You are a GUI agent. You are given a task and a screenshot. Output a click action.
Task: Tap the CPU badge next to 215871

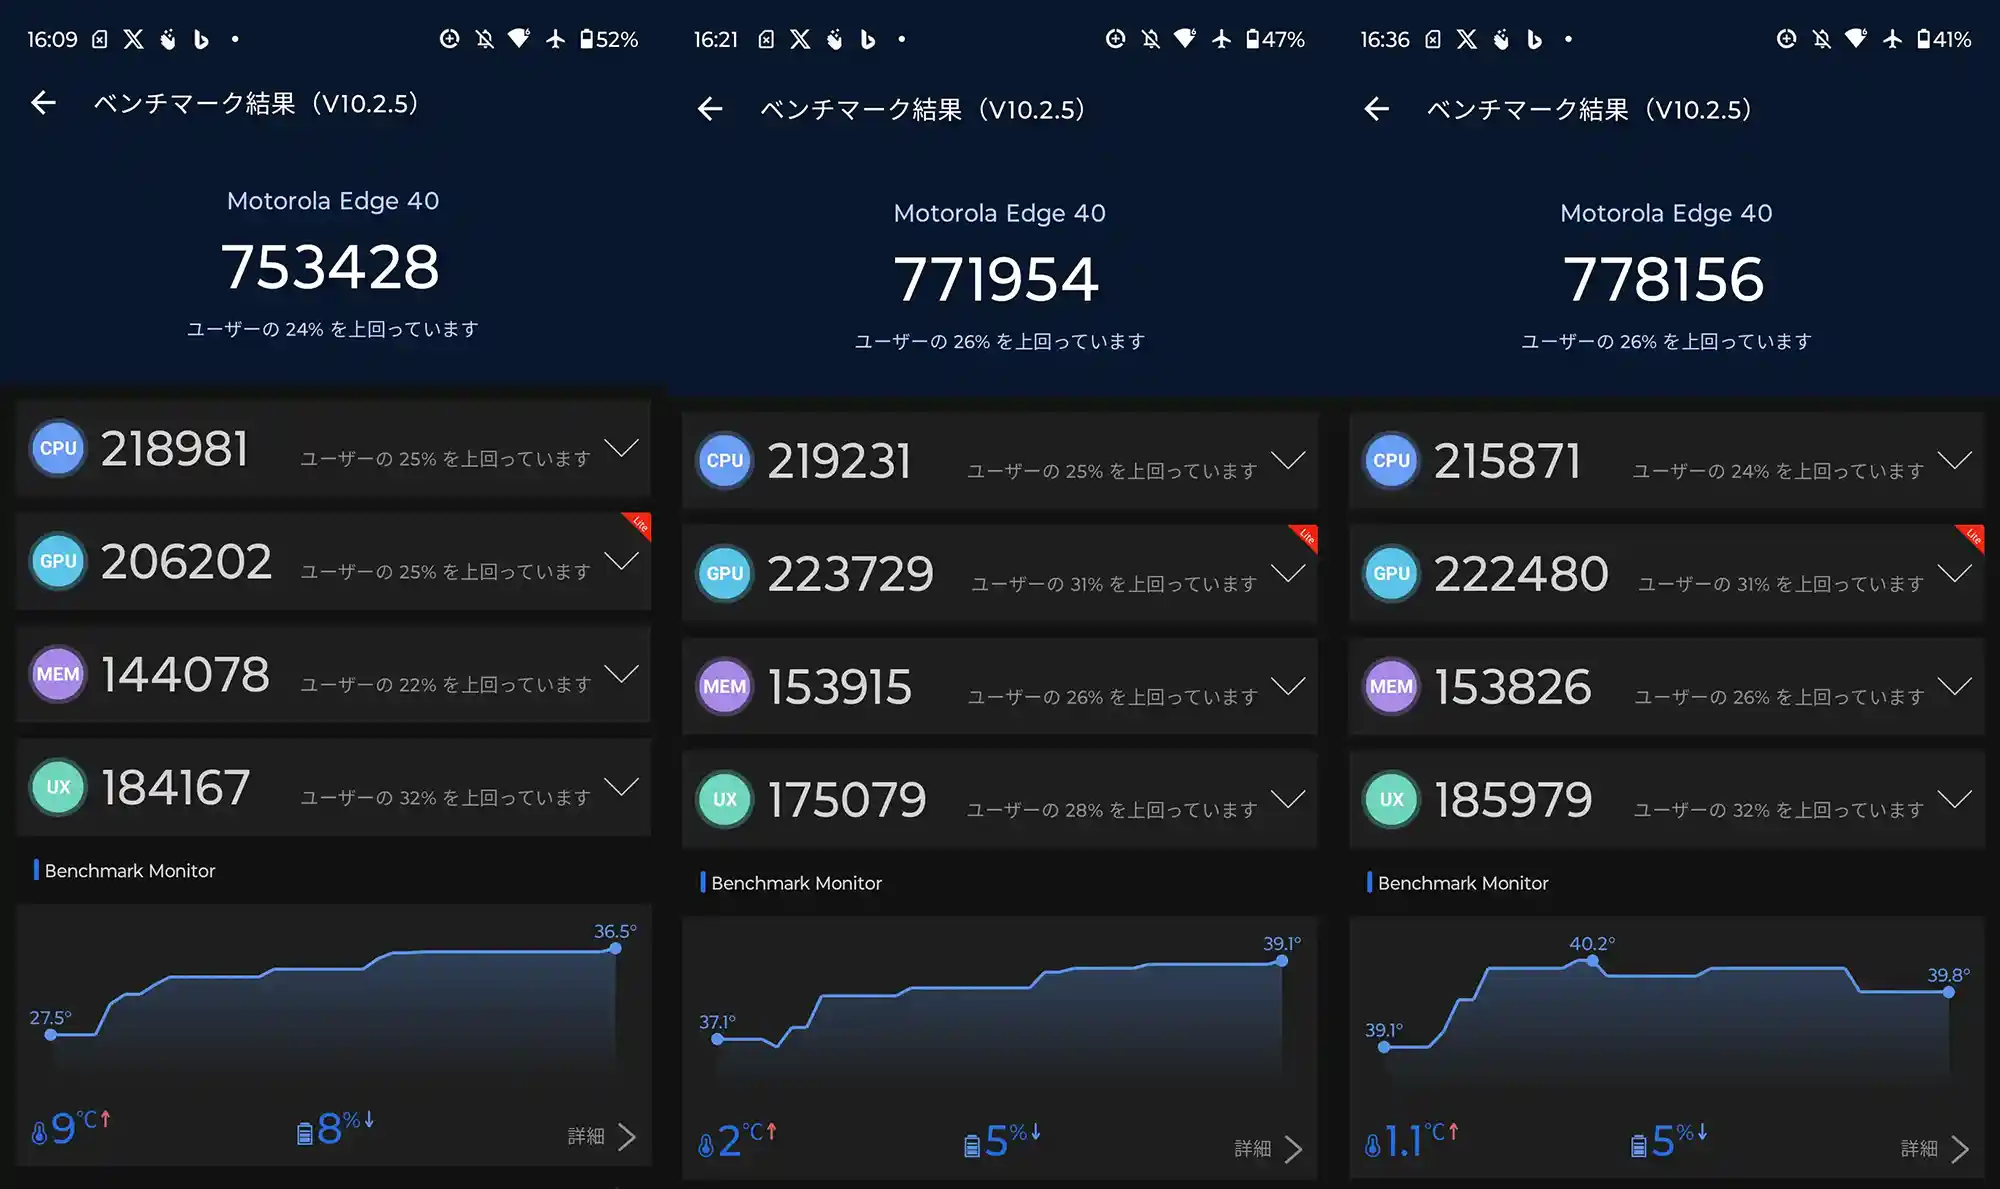[1391, 460]
